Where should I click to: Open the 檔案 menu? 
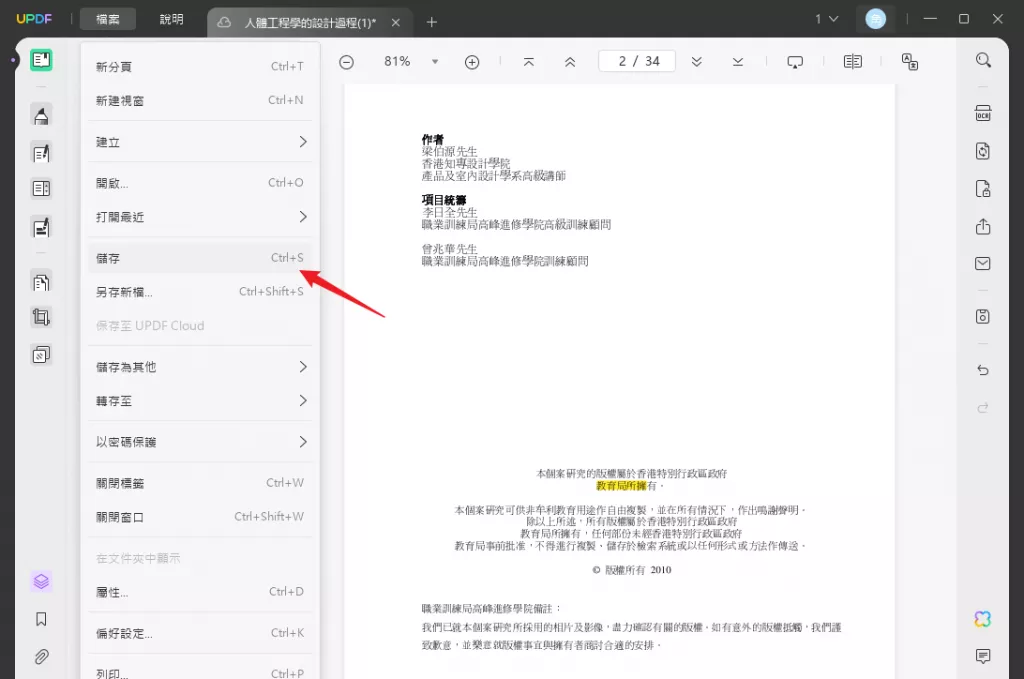pos(108,19)
